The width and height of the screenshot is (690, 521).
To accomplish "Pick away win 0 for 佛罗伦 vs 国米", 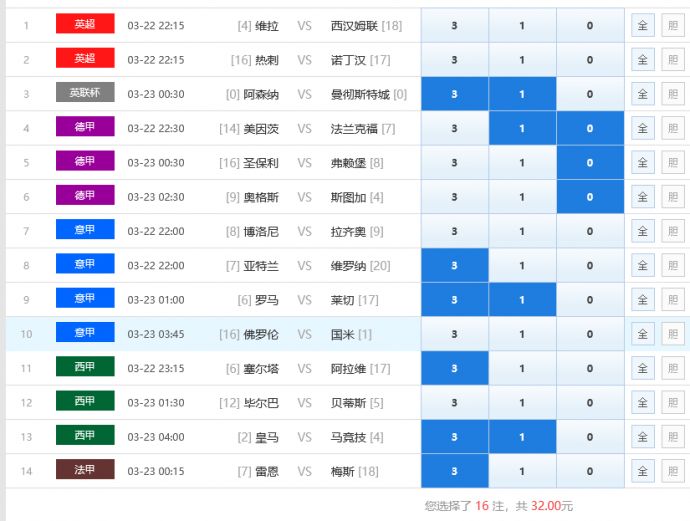I will point(589,334).
